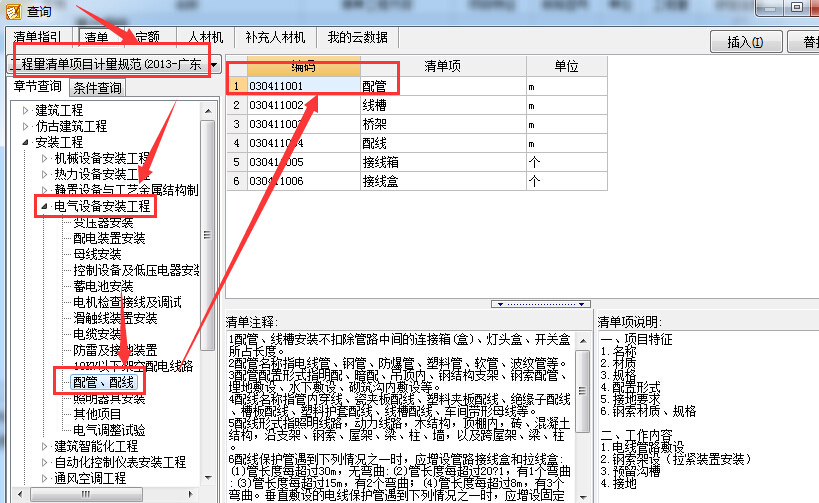
Task: Open the 定额 tab
Action: click(x=147, y=38)
